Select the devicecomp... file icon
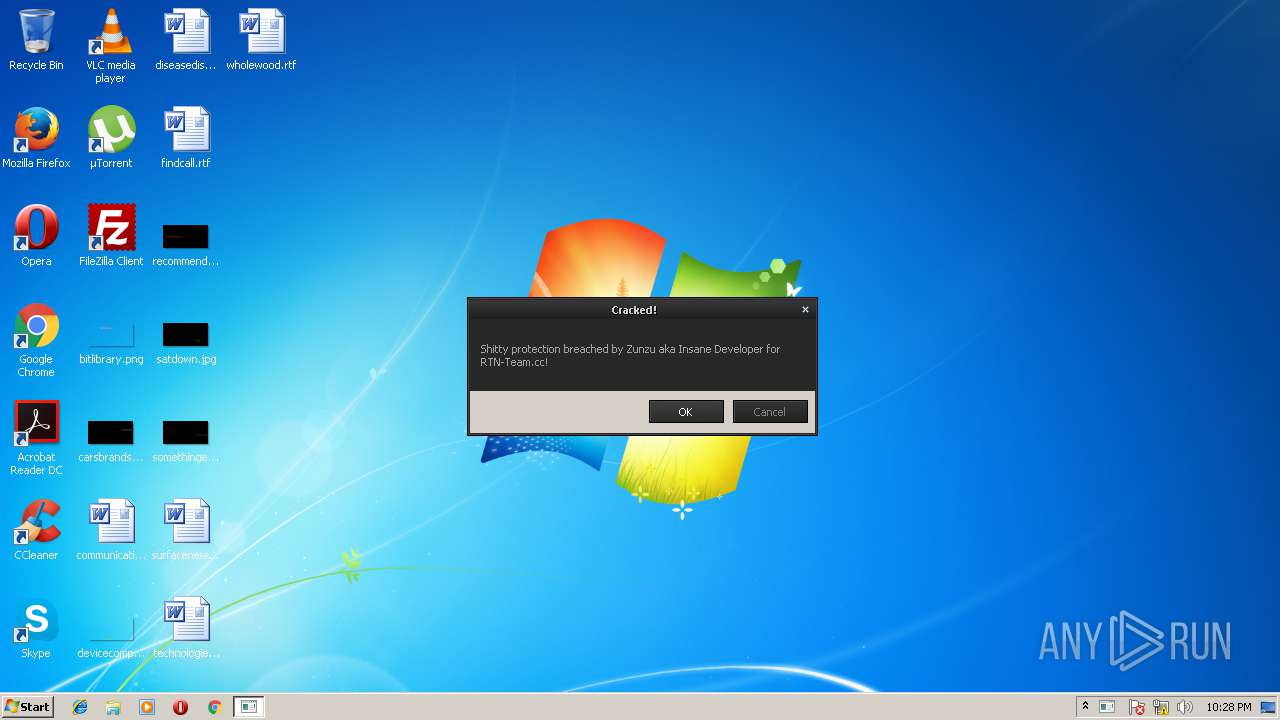This screenshot has width=1280, height=720. pyautogui.click(x=111, y=637)
